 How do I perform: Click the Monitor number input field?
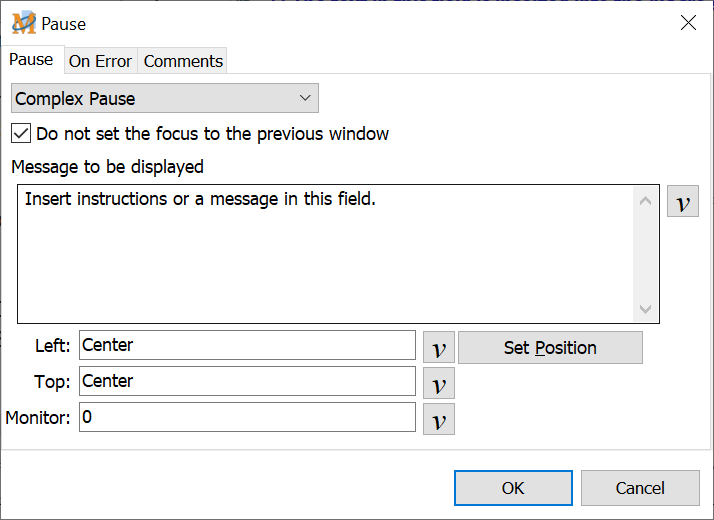pyautogui.click(x=247, y=417)
